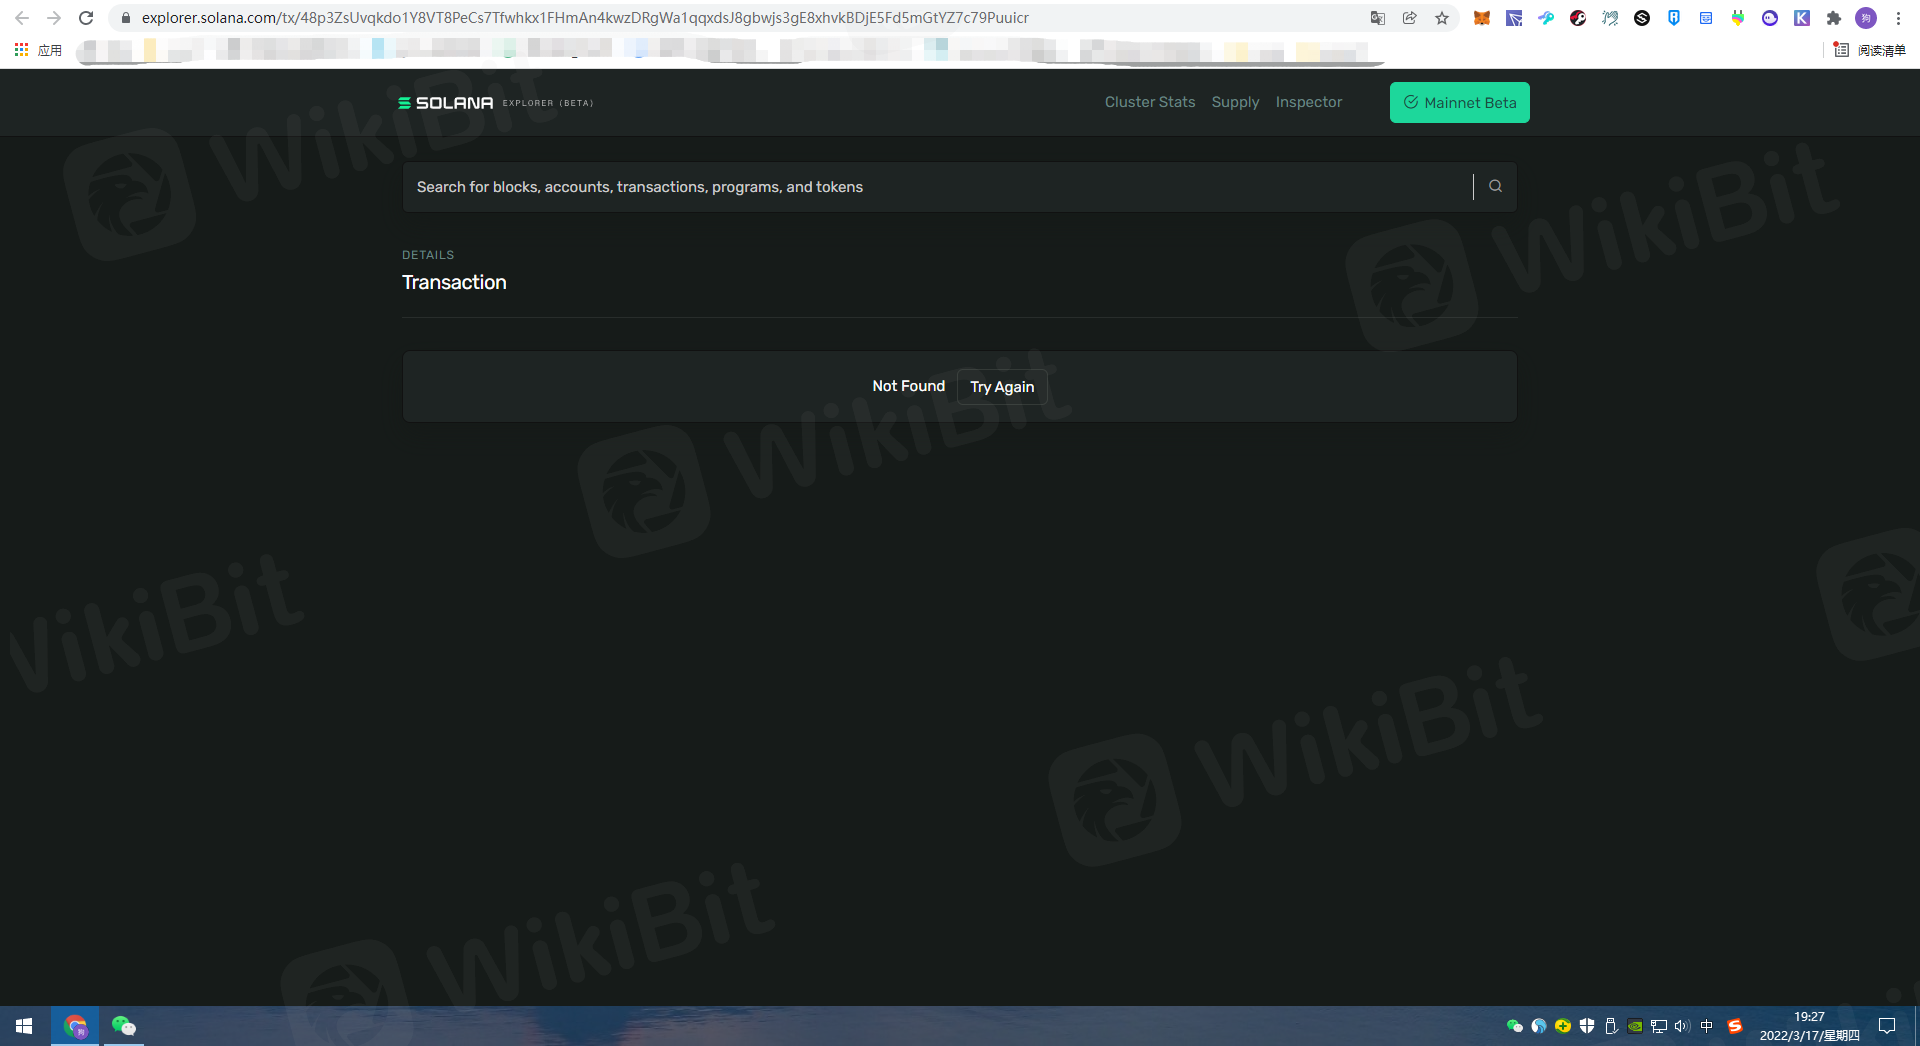Open the Inspector link in navigation
Image resolution: width=1920 pixels, height=1046 pixels.
(1308, 102)
